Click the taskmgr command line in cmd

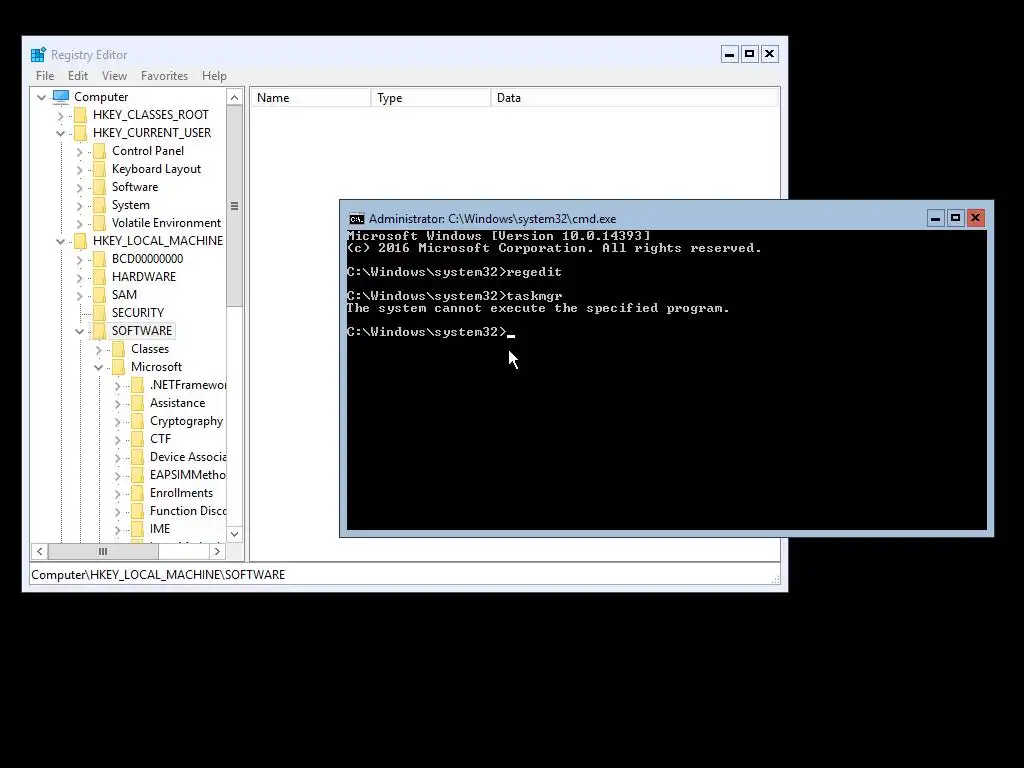click(x=455, y=296)
